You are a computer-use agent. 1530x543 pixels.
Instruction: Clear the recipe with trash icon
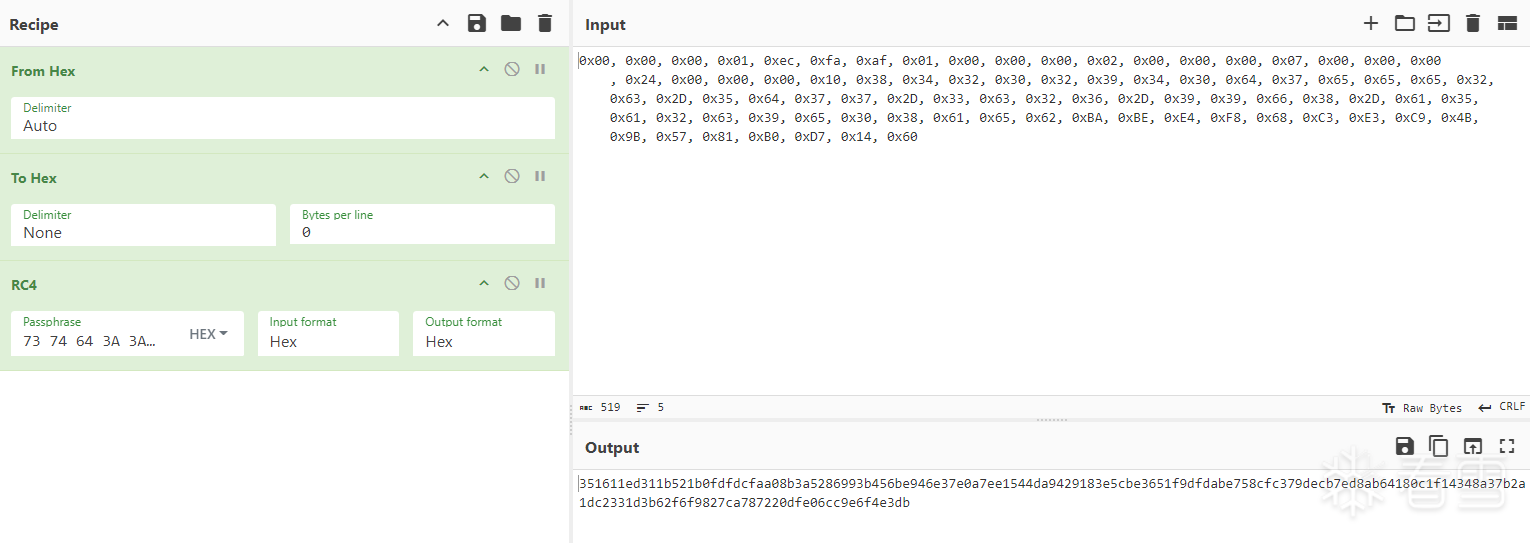pos(545,24)
